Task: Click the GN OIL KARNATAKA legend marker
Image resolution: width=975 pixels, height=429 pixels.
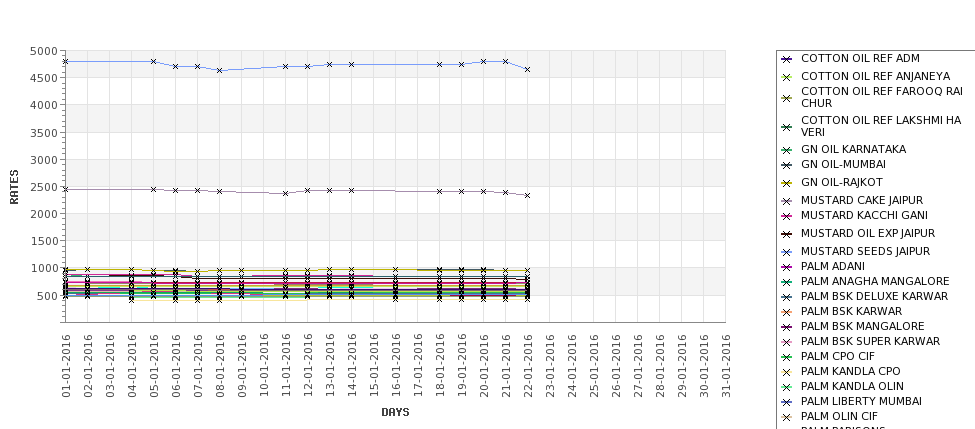Action: tap(787, 150)
